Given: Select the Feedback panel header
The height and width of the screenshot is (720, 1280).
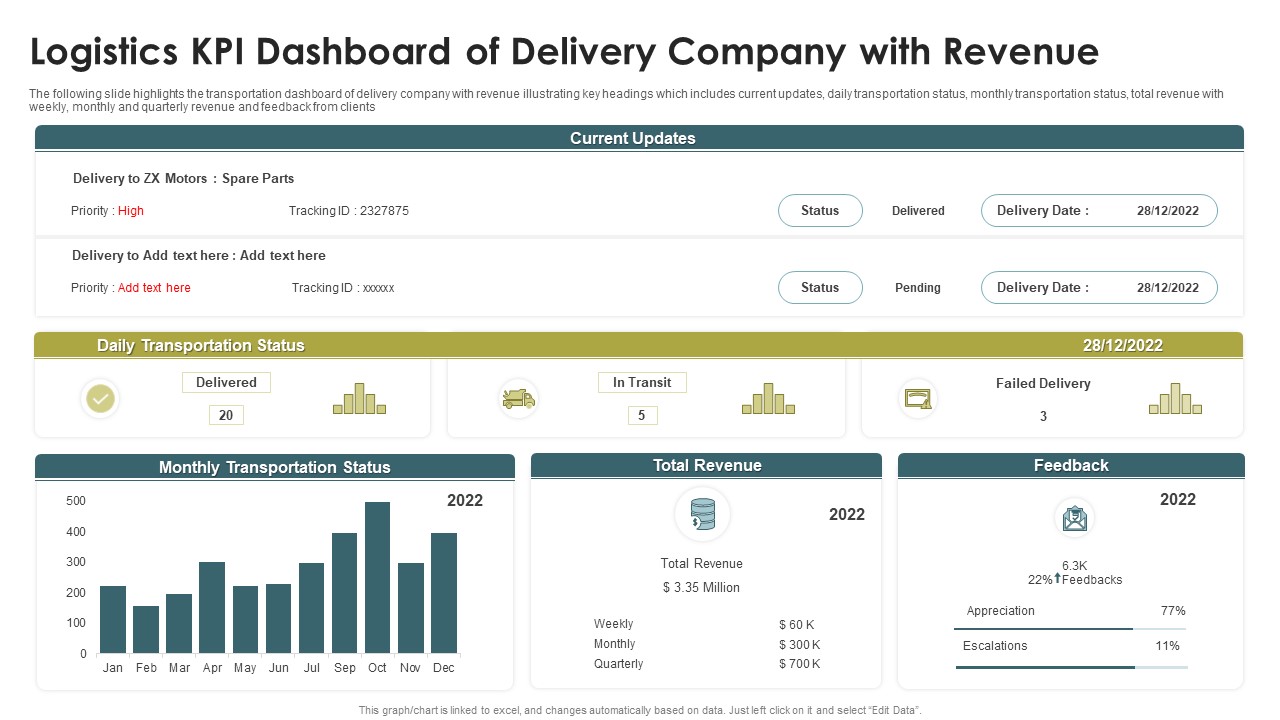Looking at the screenshot, I should pyautogui.click(x=1071, y=466).
